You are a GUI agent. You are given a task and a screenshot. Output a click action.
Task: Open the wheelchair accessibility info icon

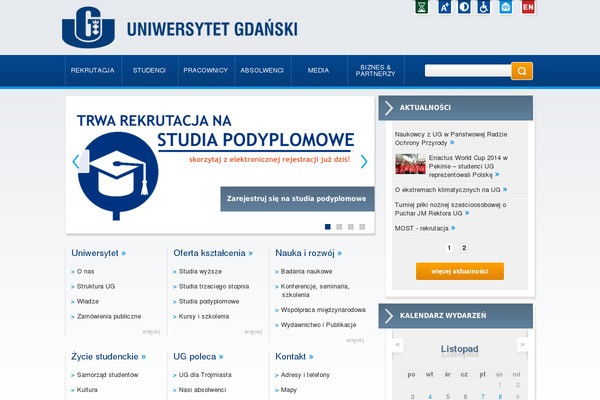point(484,7)
